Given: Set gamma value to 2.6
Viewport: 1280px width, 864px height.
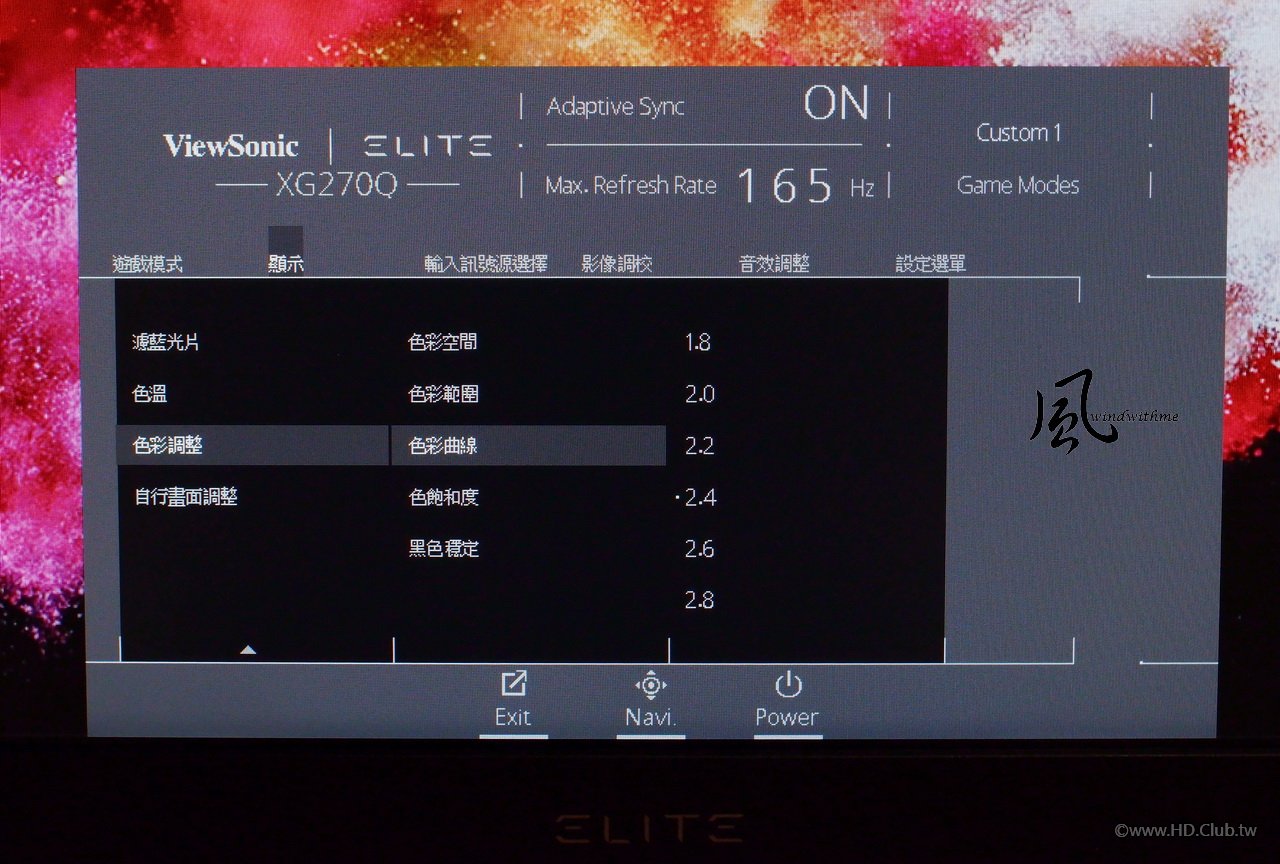Looking at the screenshot, I should coord(700,548).
